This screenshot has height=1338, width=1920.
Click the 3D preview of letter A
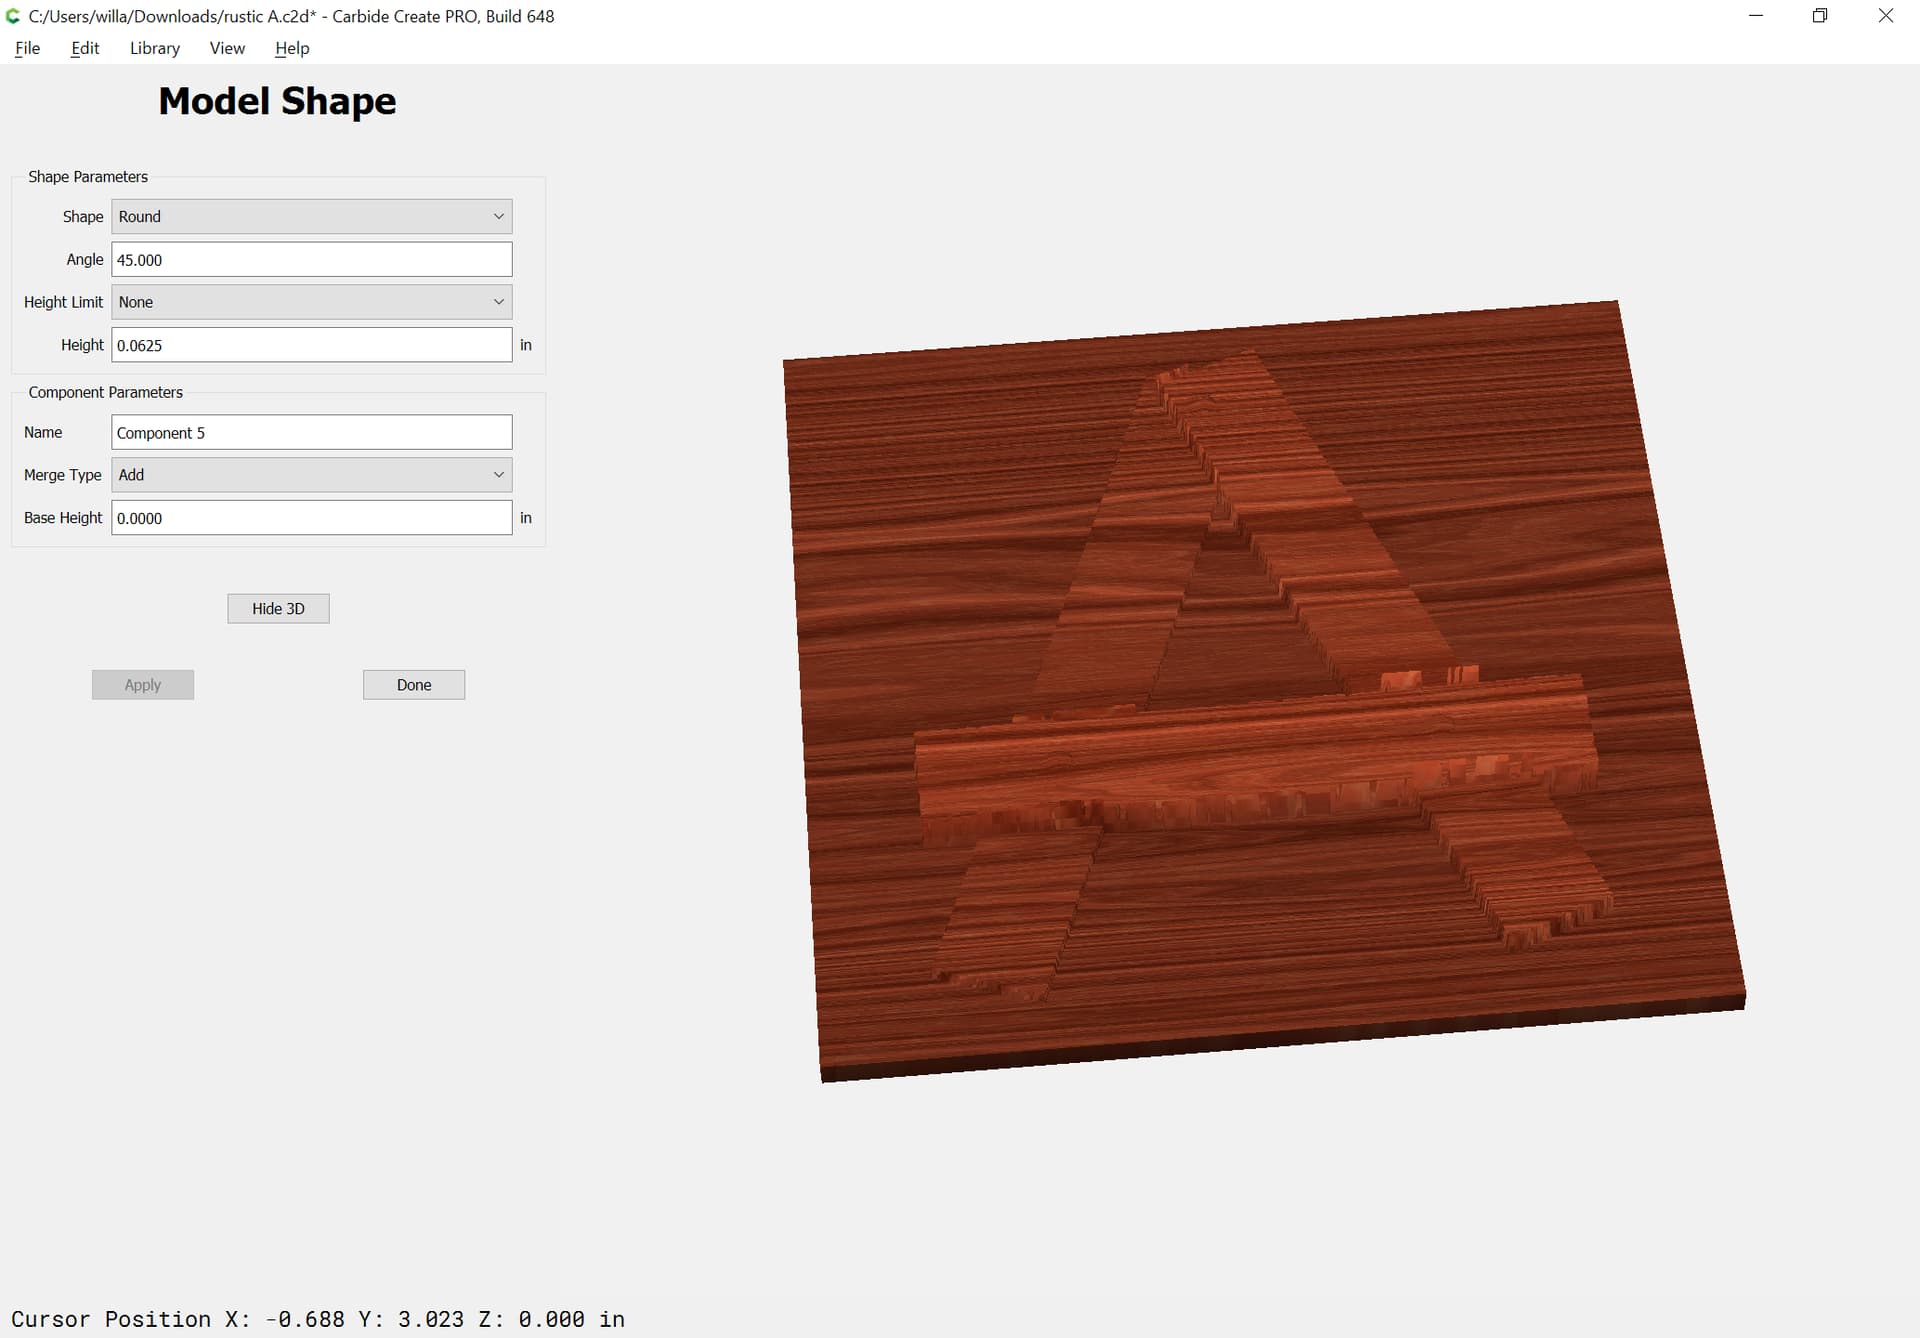(x=1264, y=690)
